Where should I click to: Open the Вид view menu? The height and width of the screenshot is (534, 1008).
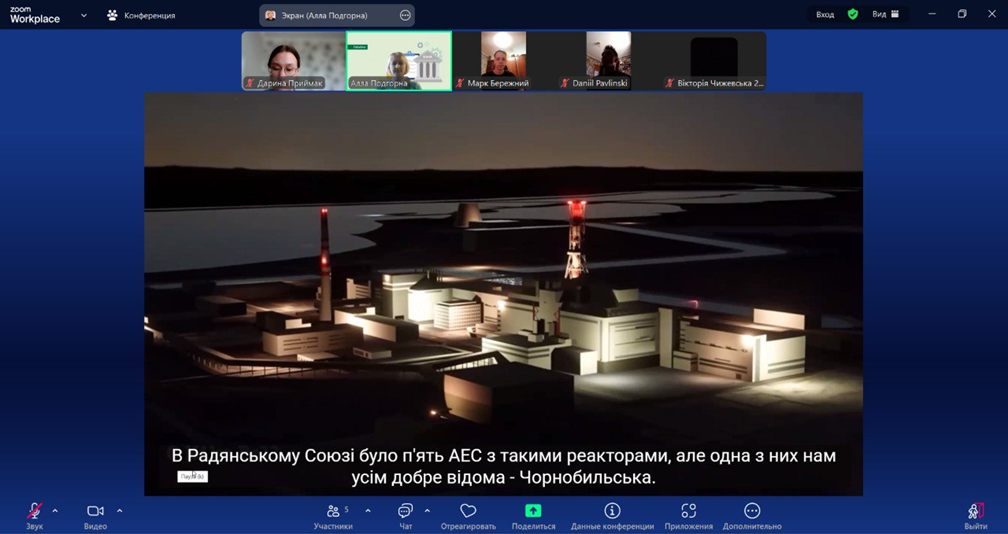click(x=885, y=14)
